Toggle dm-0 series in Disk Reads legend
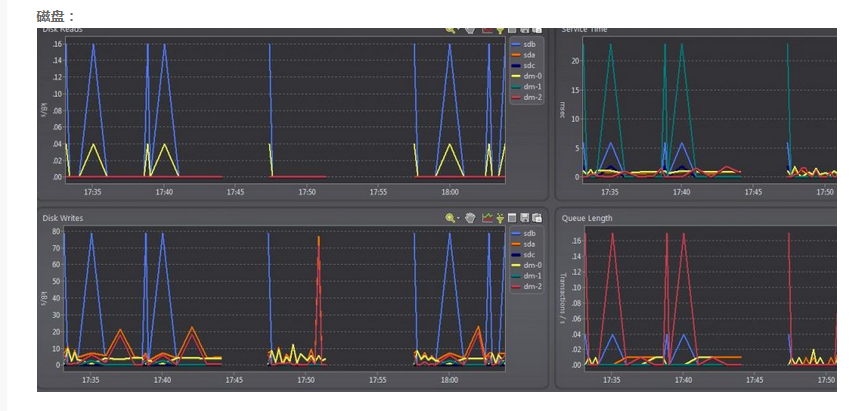This screenshot has height=411, width=865. 525,76
